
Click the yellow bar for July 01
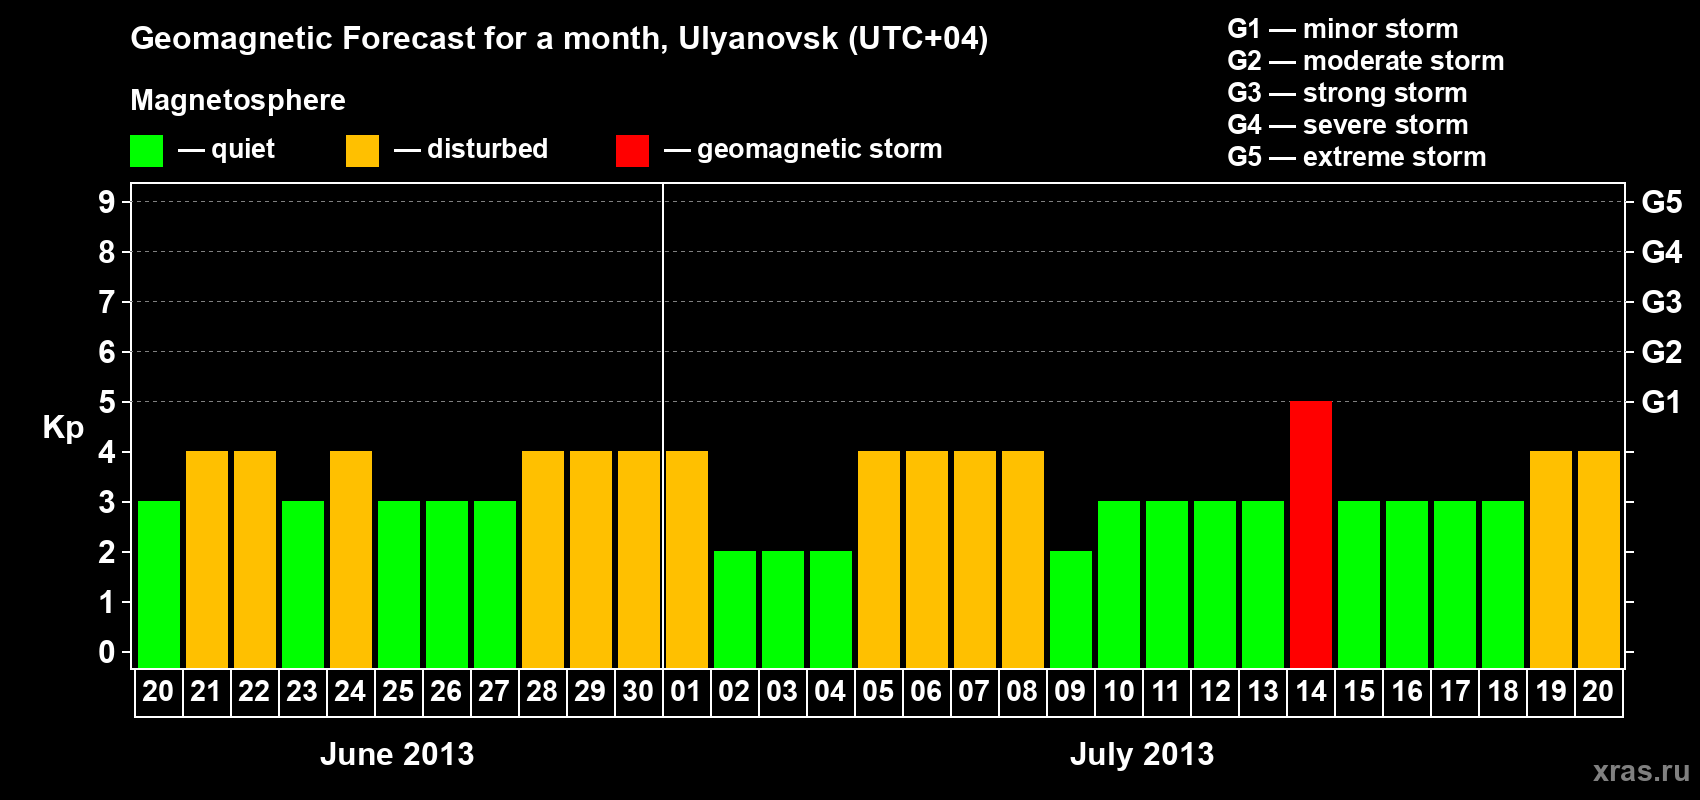[687, 559]
